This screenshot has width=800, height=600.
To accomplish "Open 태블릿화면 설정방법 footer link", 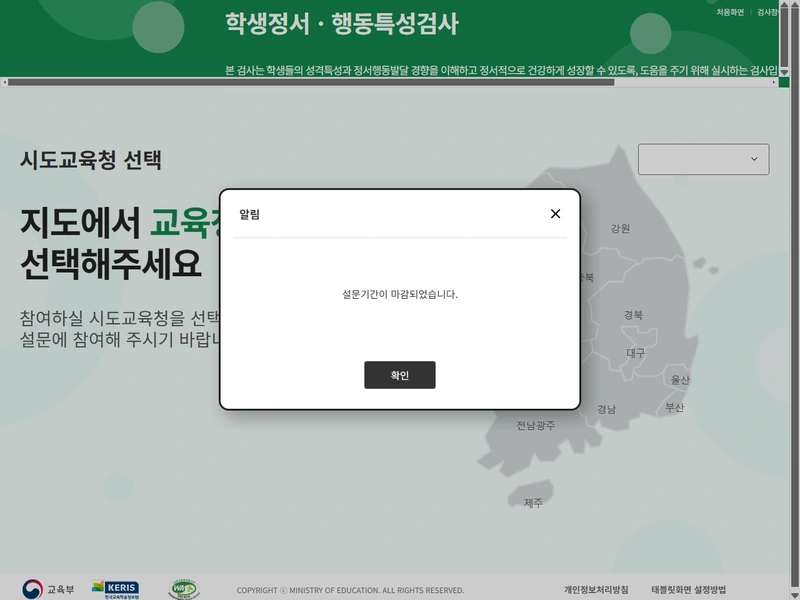I will tap(688, 590).
